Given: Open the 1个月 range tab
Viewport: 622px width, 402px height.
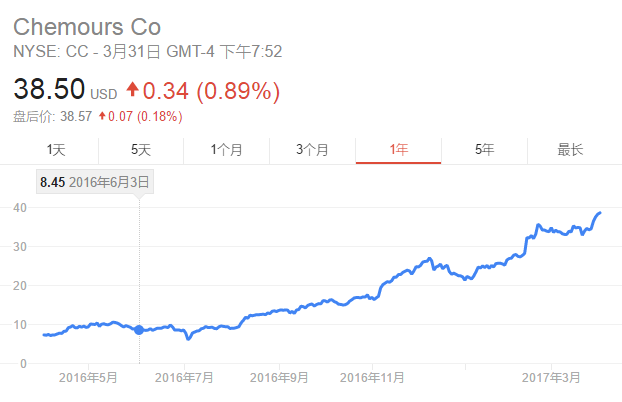Looking at the screenshot, I should coord(227,150).
